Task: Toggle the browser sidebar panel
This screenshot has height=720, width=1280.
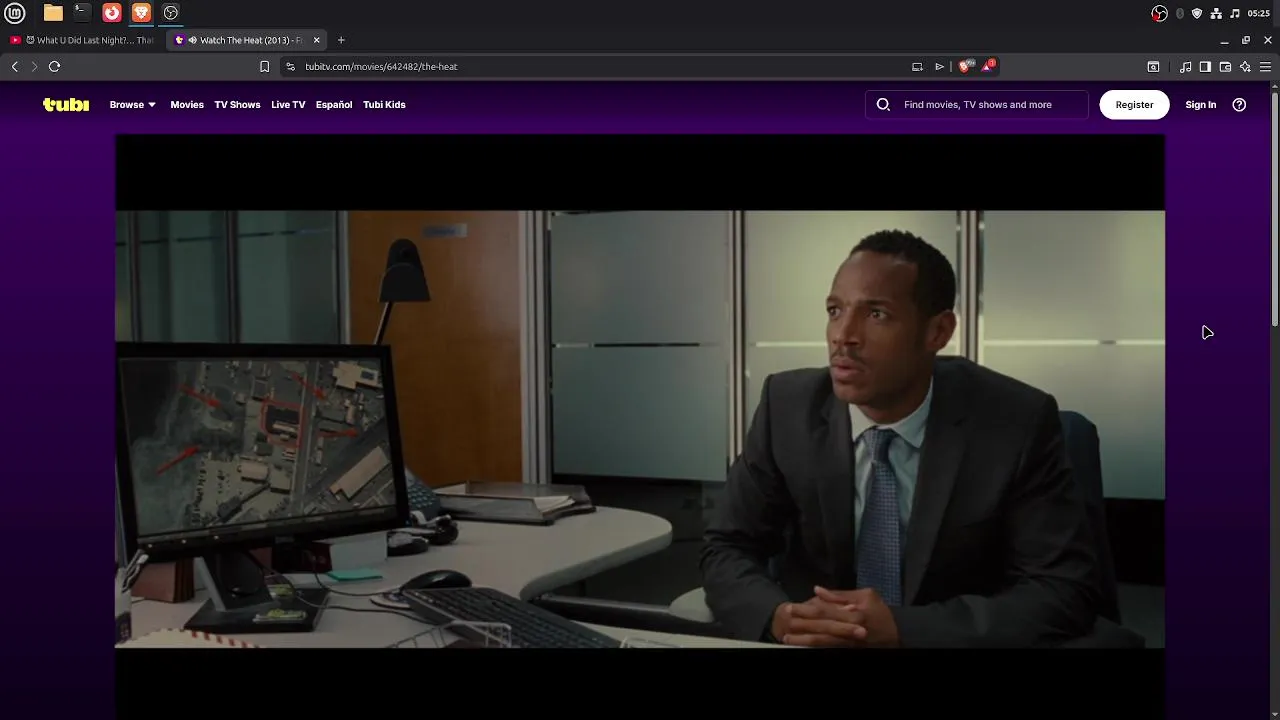Action: pyautogui.click(x=1205, y=66)
